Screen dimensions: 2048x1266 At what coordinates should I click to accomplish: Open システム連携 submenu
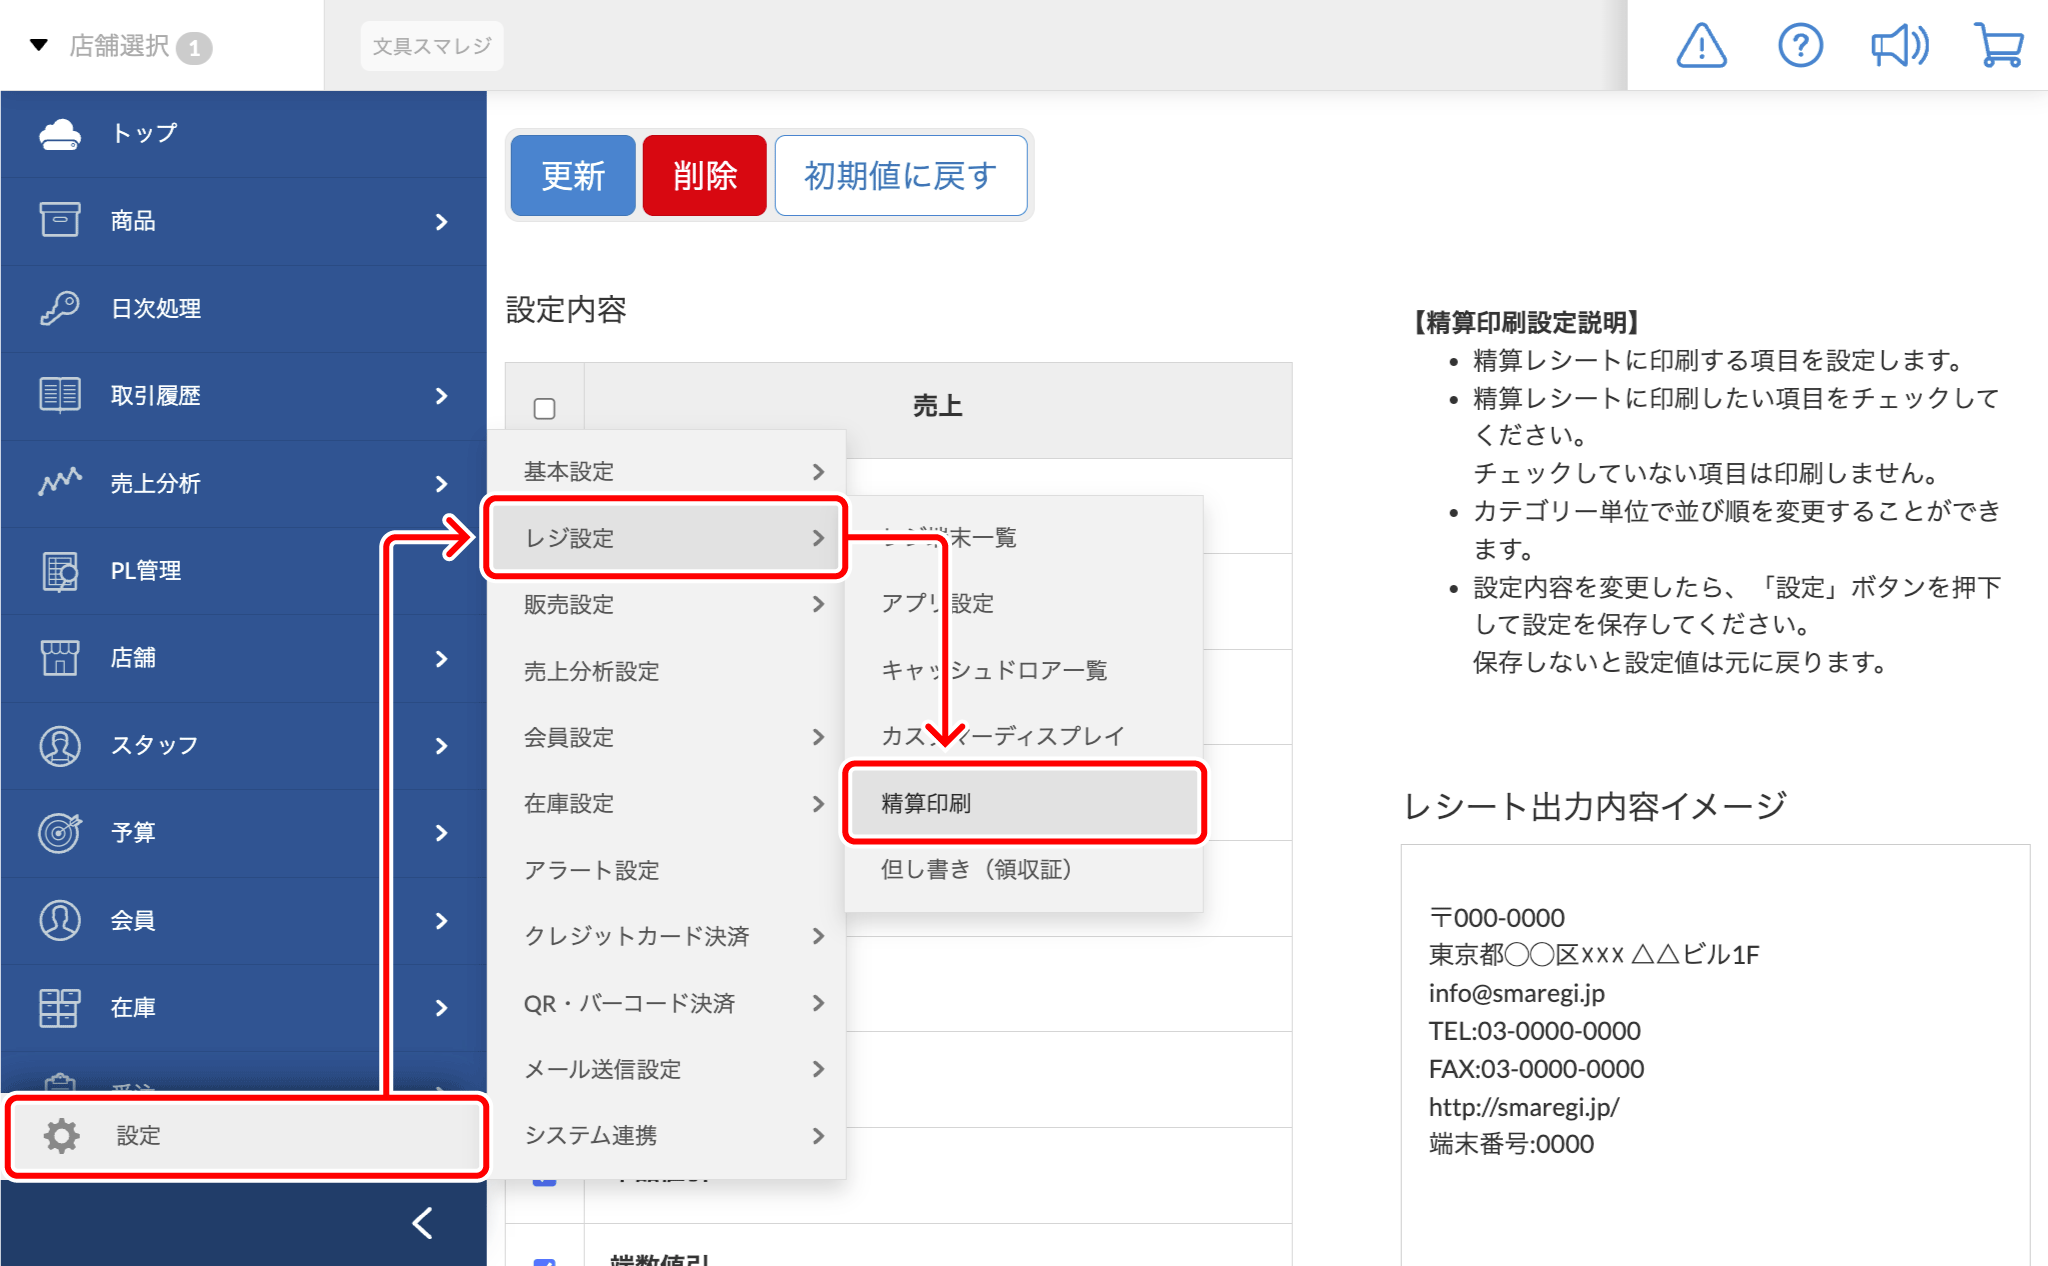667,1135
